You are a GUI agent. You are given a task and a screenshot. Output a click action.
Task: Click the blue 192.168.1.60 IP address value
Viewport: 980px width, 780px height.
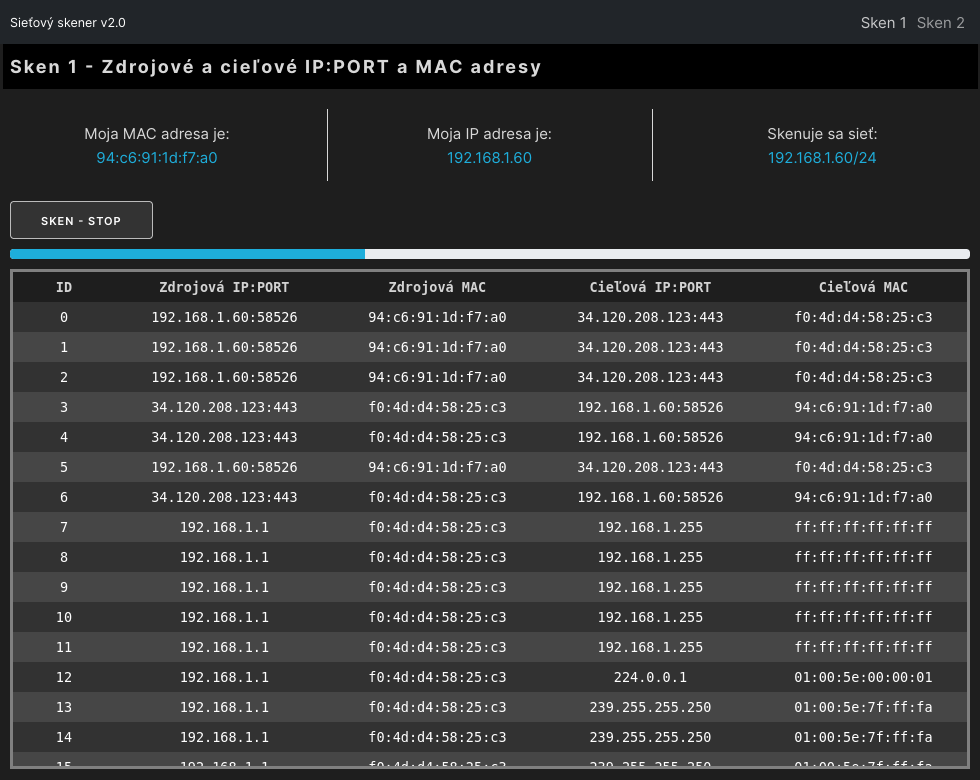pos(489,158)
